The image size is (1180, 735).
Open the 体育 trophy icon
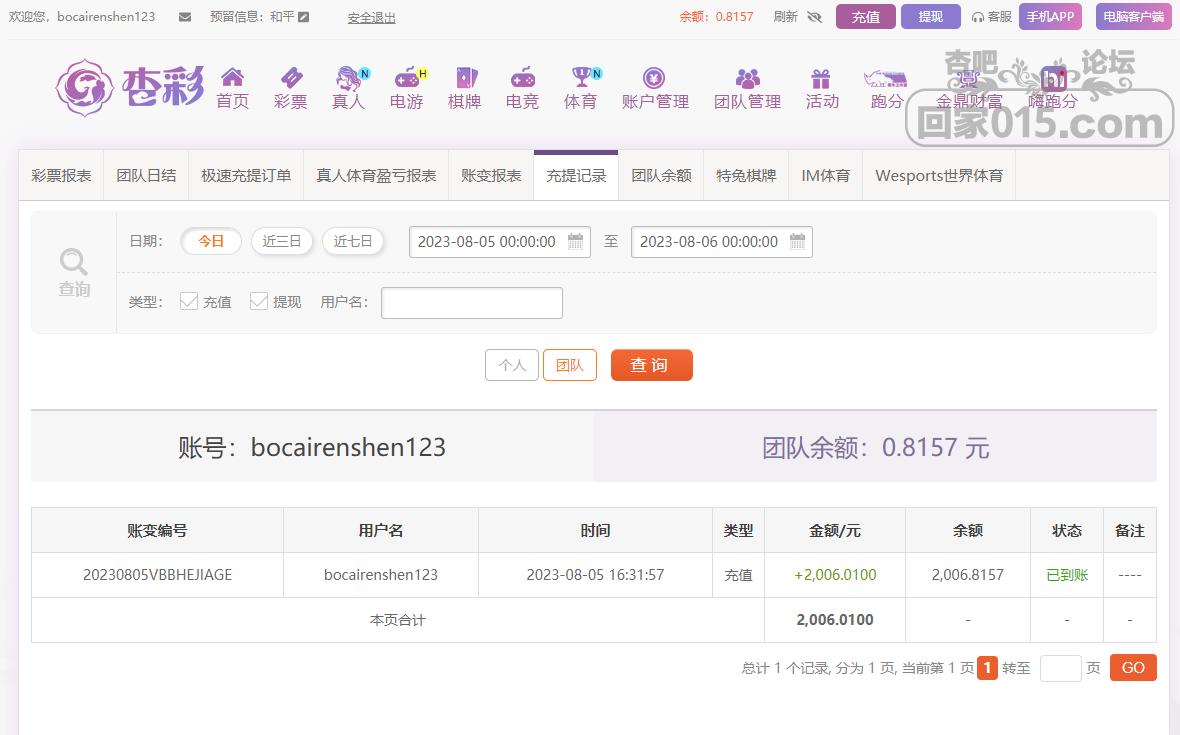[x=580, y=78]
